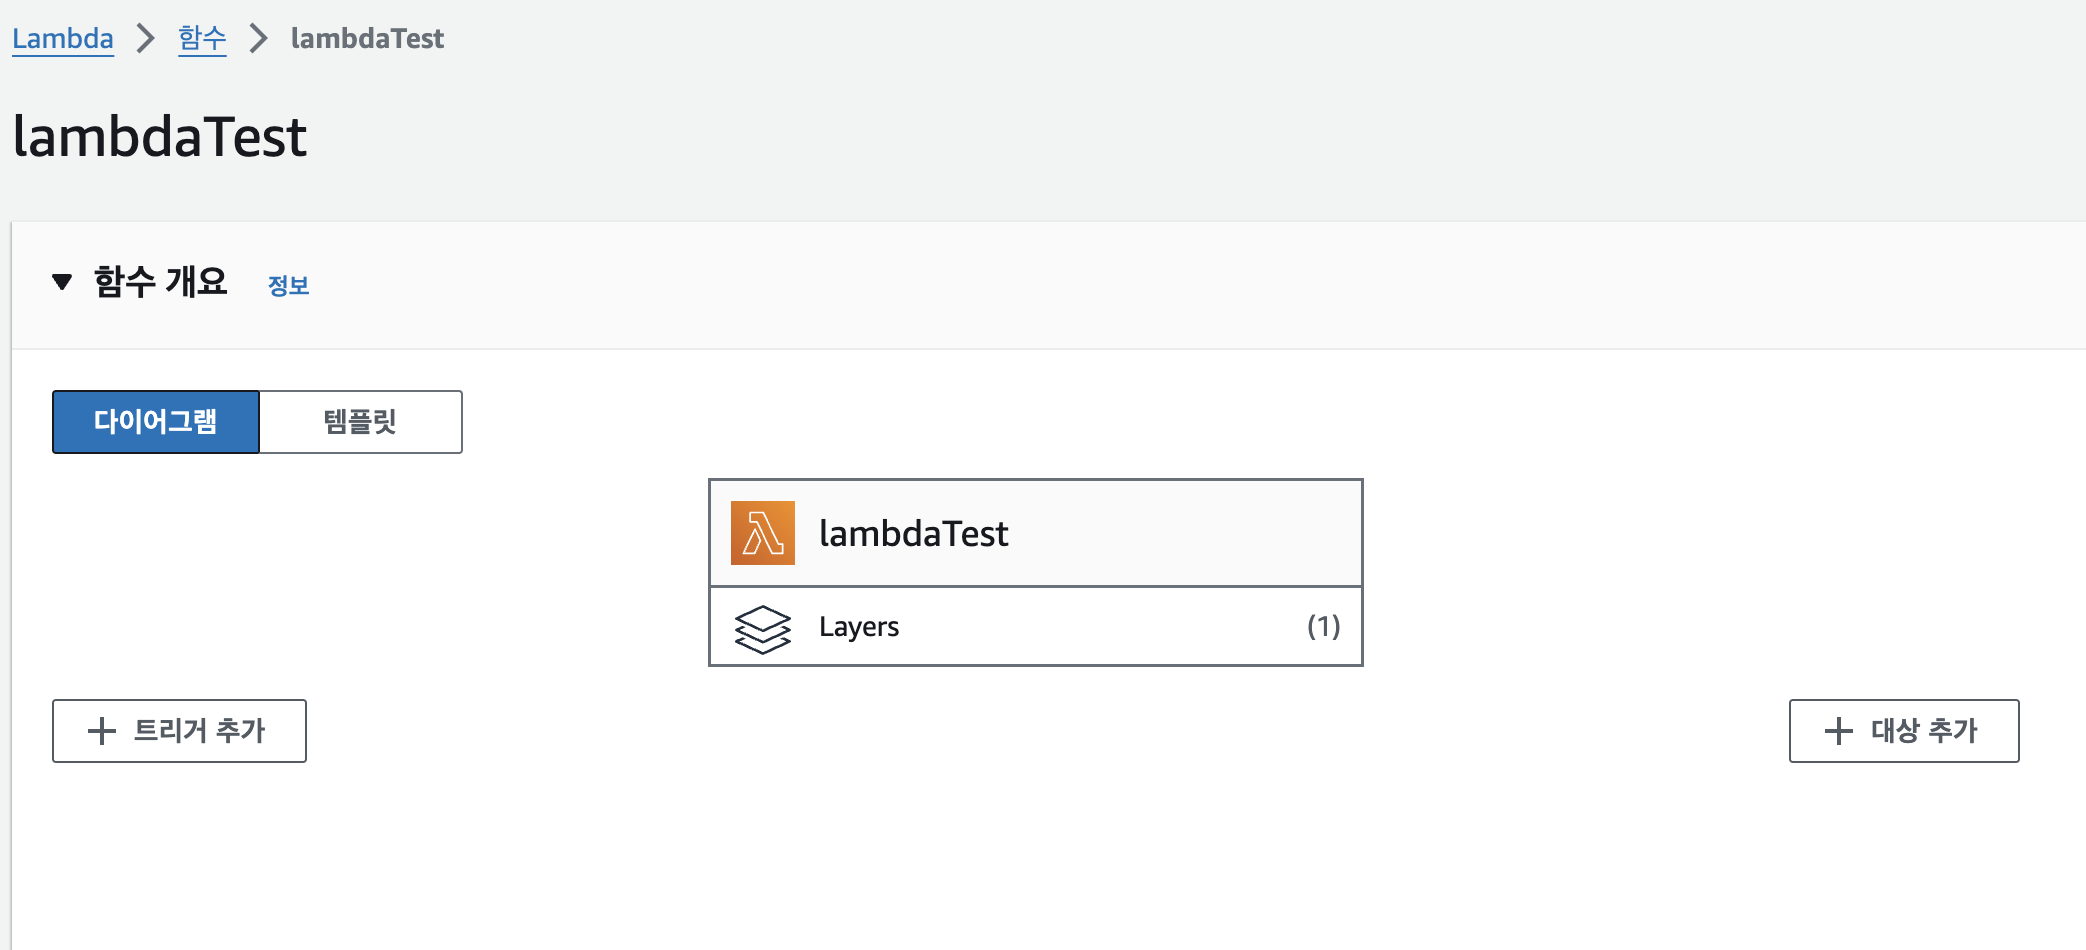Viewport: 2086px width, 950px height.
Task: Open the Layers row in diagram
Action: 1036,627
